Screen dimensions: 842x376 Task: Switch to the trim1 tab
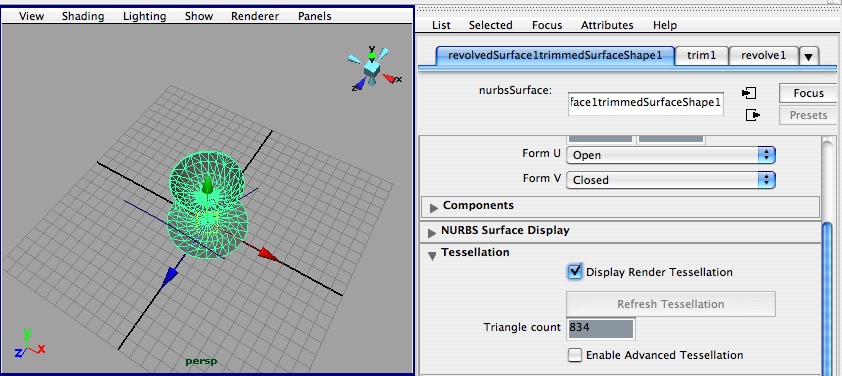701,55
